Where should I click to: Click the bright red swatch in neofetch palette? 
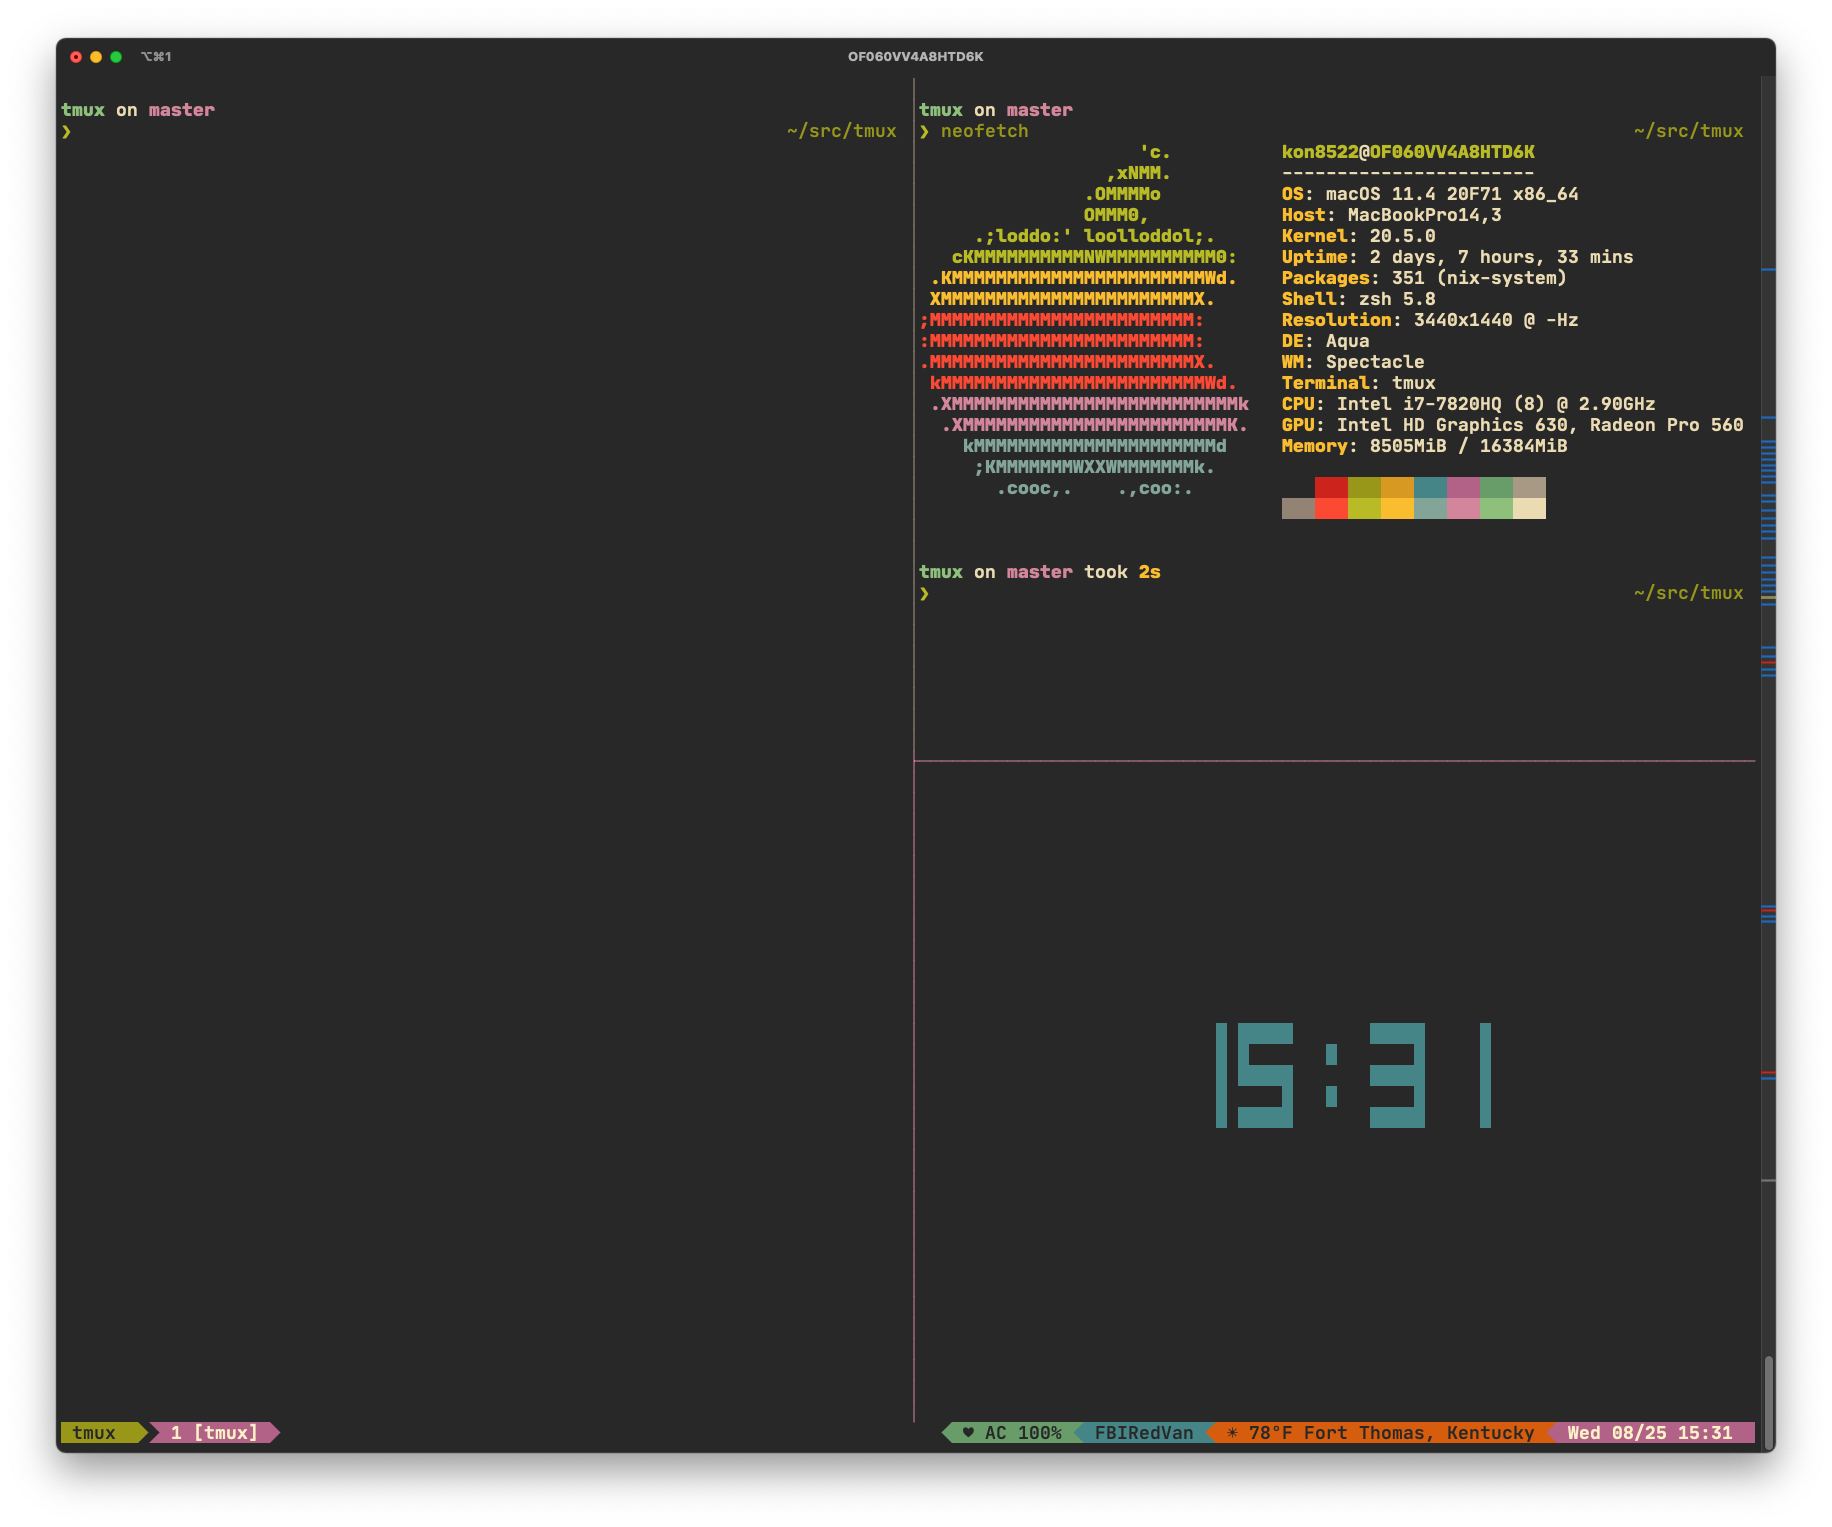1331,508
